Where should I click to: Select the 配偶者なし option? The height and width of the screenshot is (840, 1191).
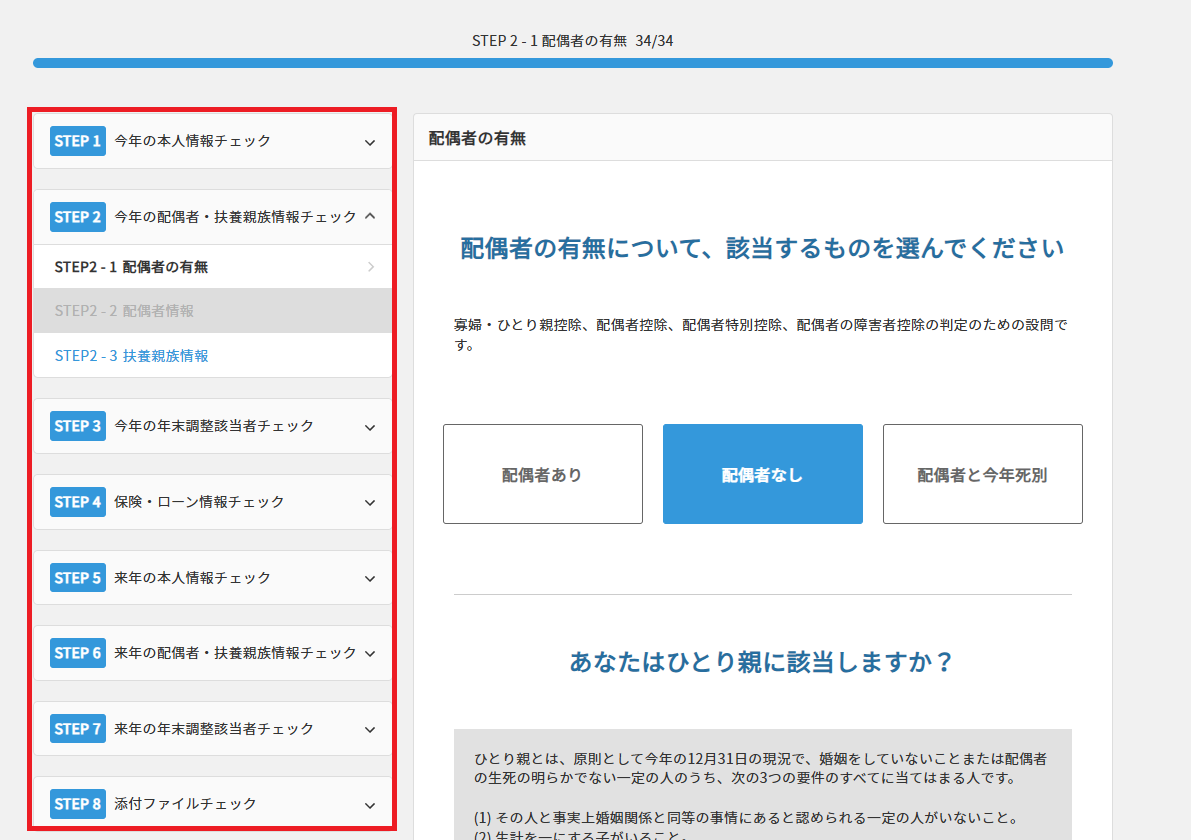click(x=762, y=474)
